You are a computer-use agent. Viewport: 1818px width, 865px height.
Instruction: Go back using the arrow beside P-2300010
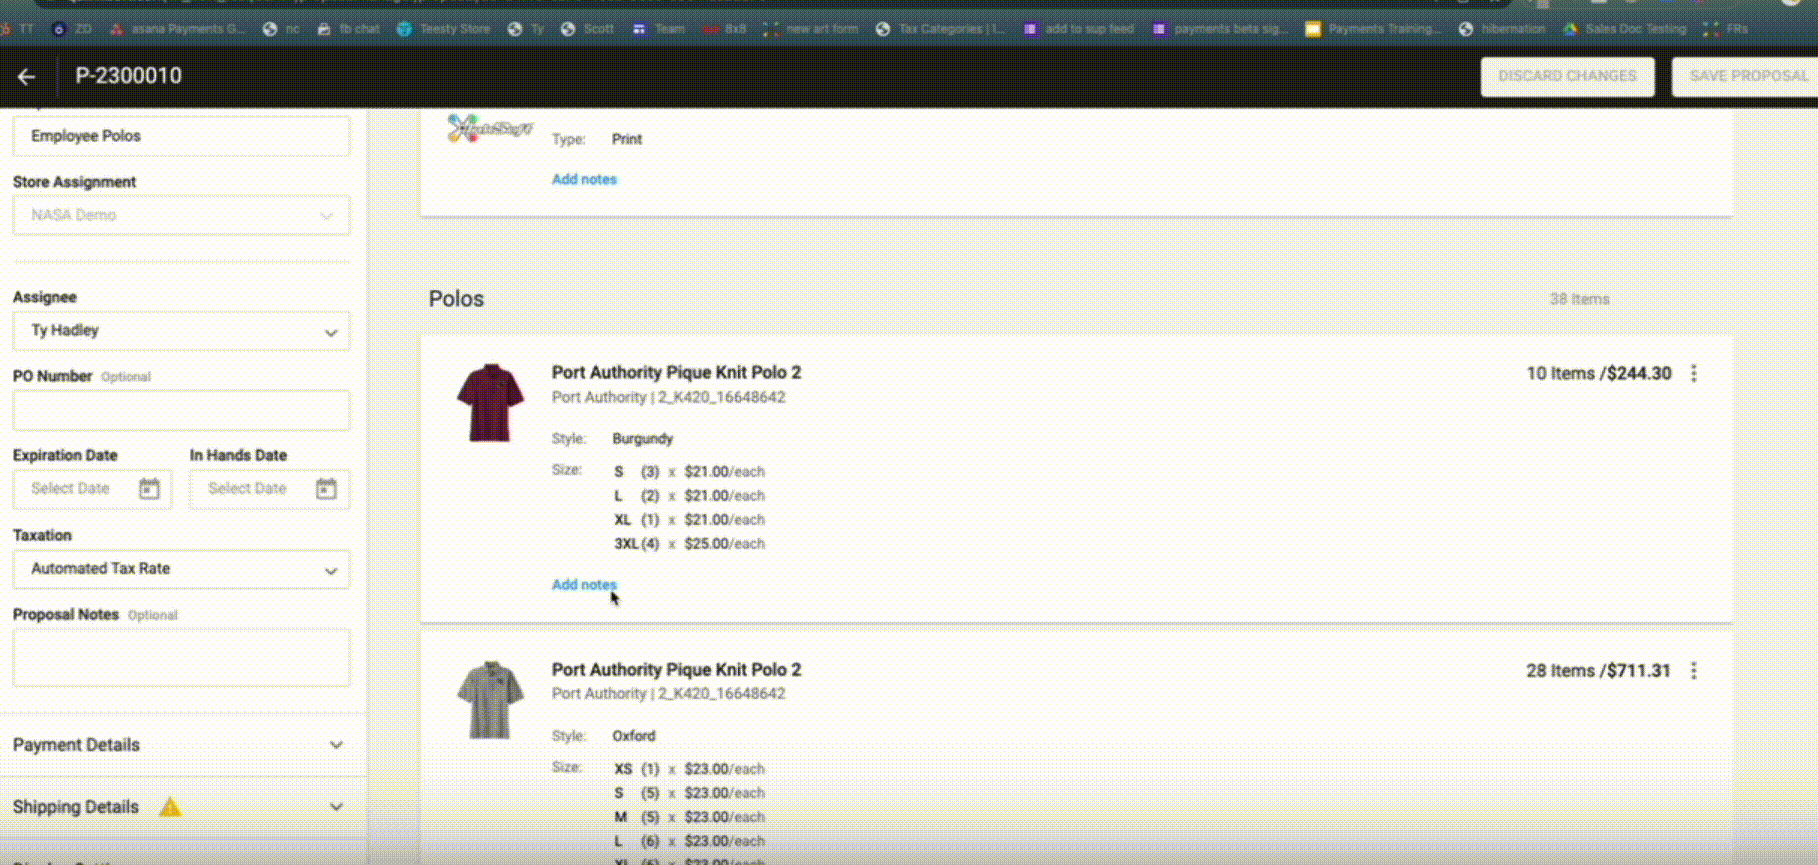click(x=27, y=76)
